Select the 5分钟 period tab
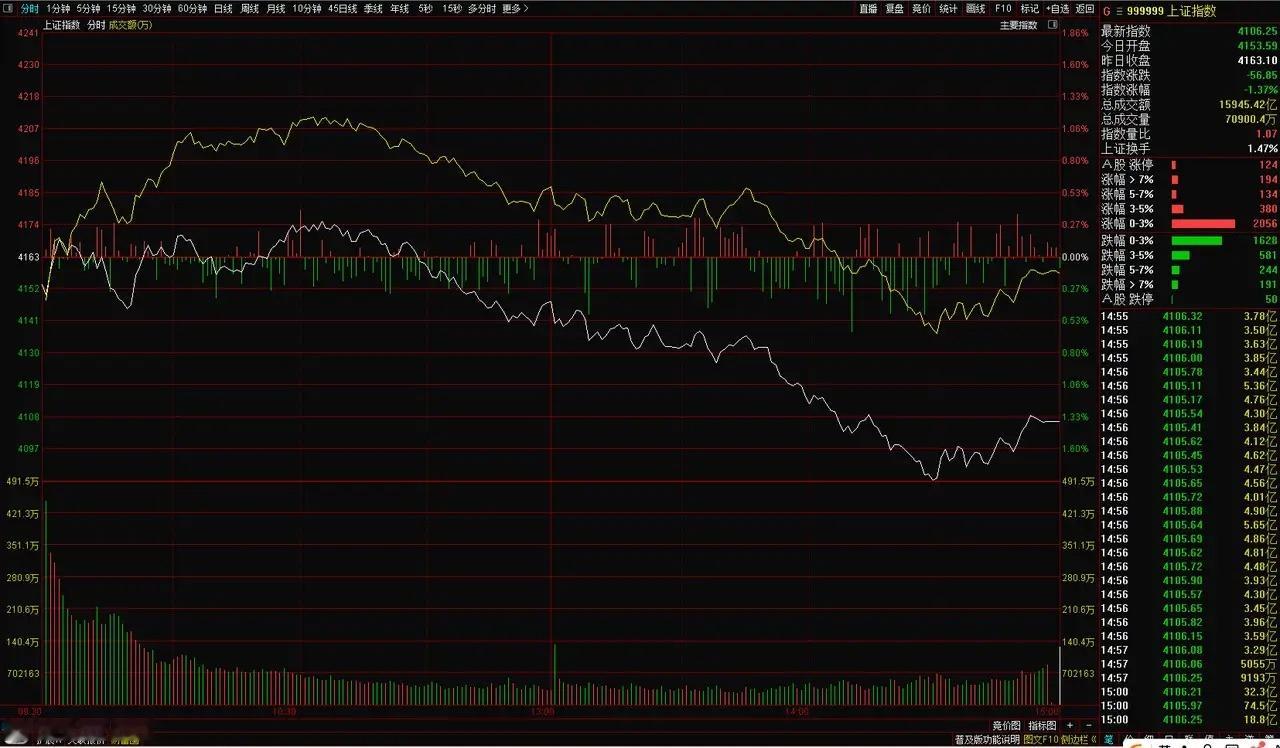1280x748 pixels. click(89, 8)
